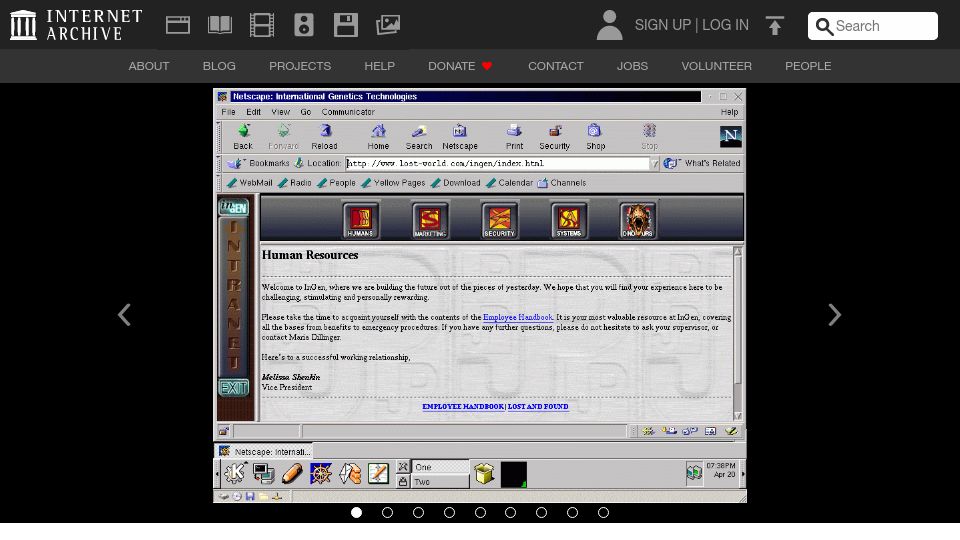The width and height of the screenshot is (960, 540).
Task: Open BLOG in the Archive nav
Action: [x=219, y=66]
